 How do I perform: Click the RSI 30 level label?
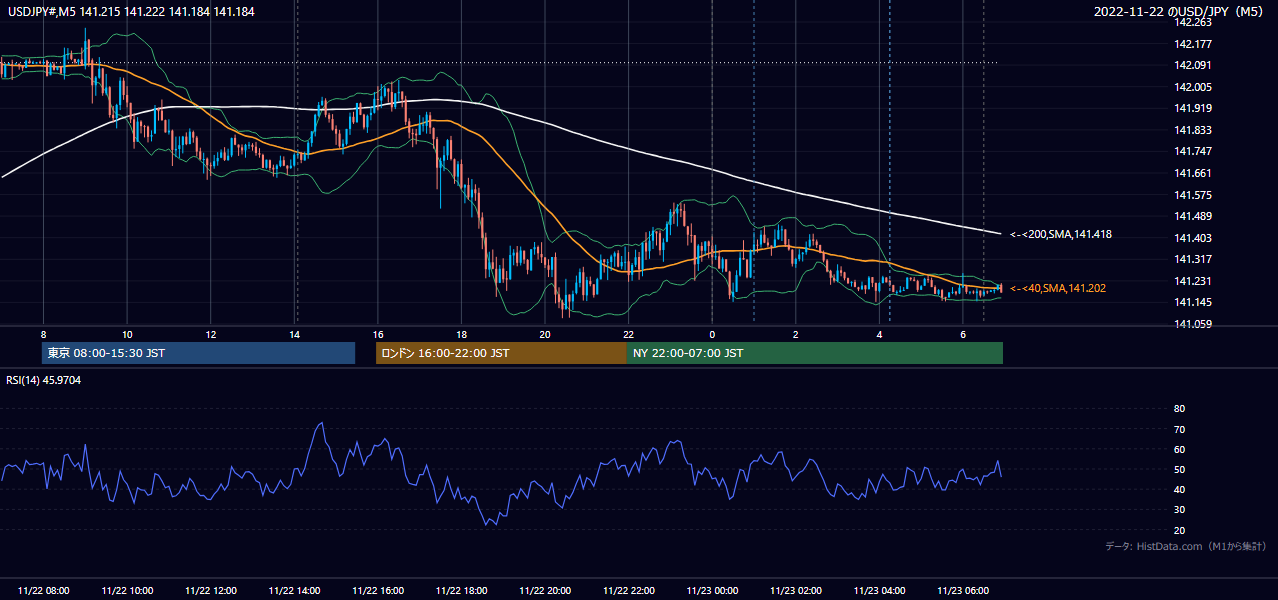tap(1179, 510)
